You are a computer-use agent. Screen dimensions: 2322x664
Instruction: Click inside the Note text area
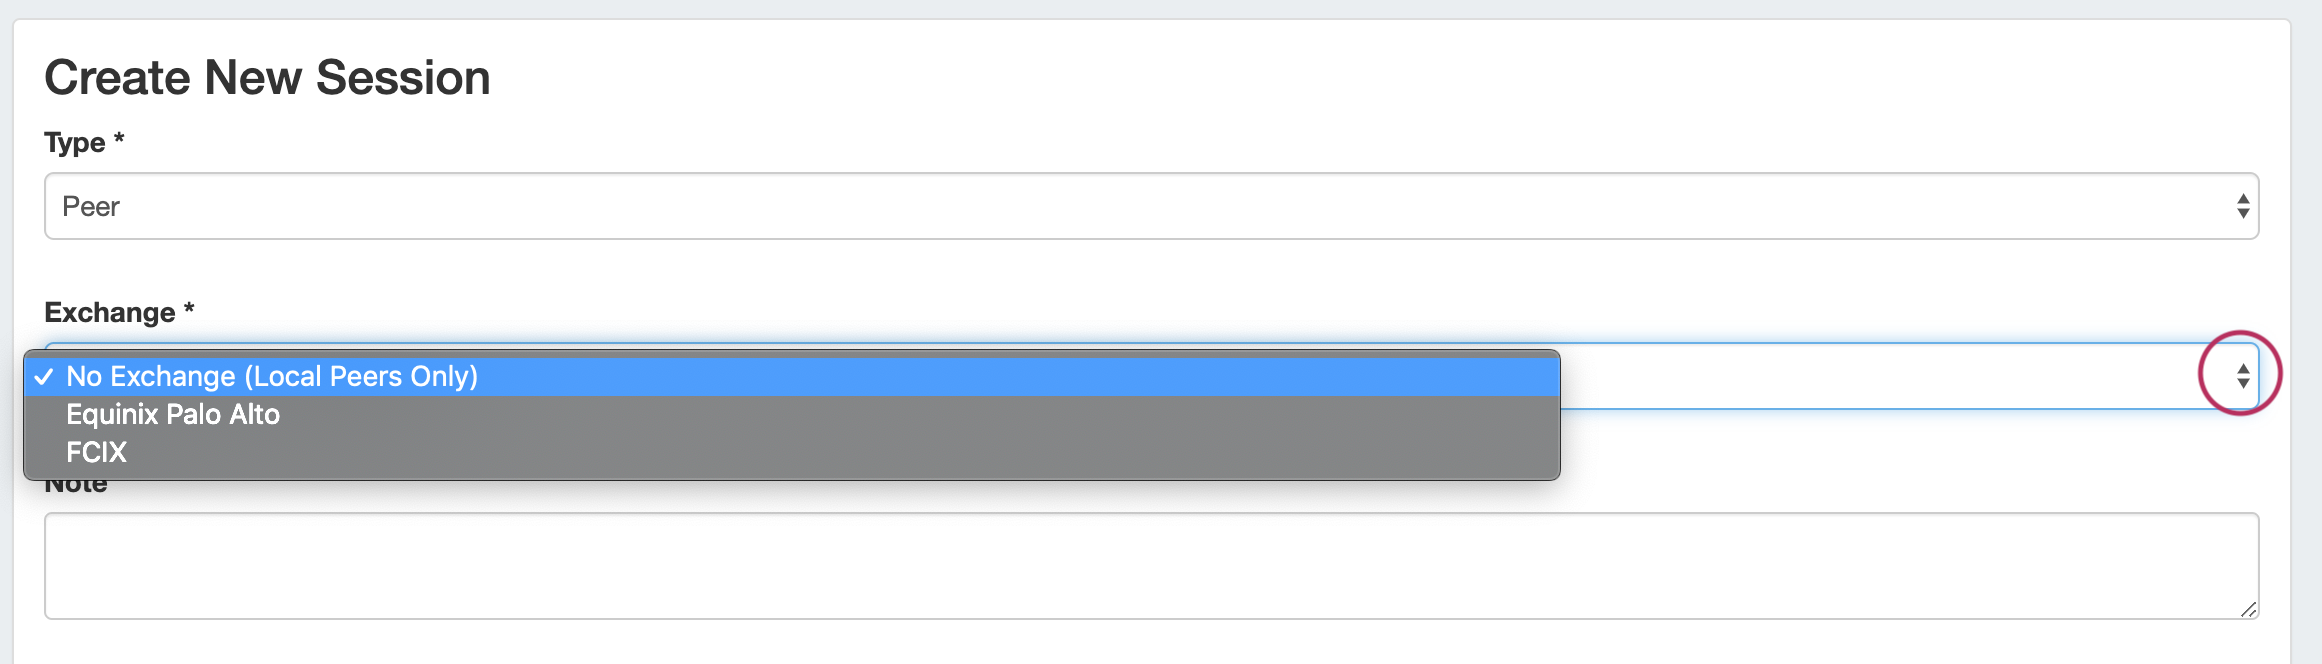(1150, 565)
